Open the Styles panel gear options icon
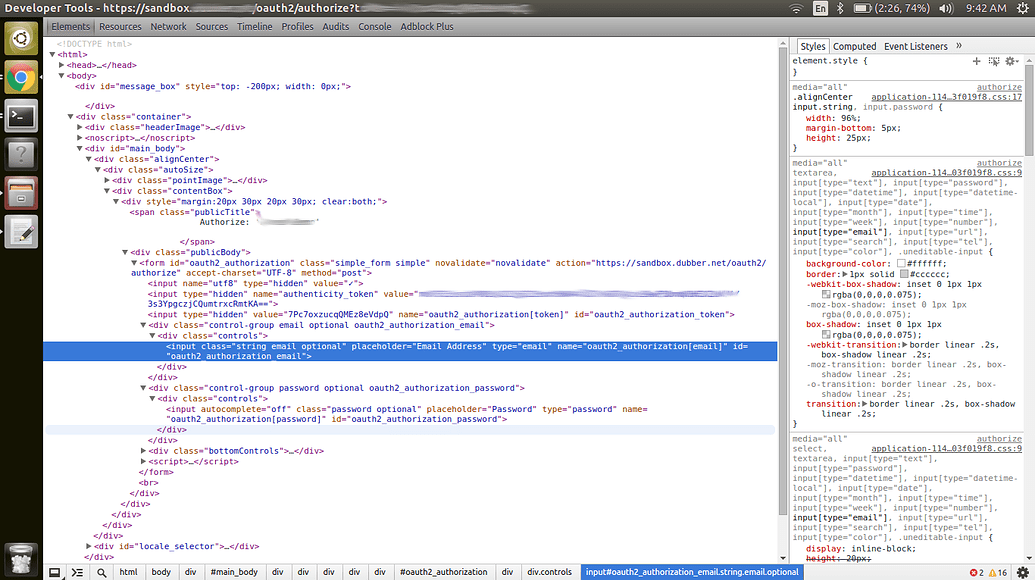The height and width of the screenshot is (580, 1035). [x=1010, y=61]
